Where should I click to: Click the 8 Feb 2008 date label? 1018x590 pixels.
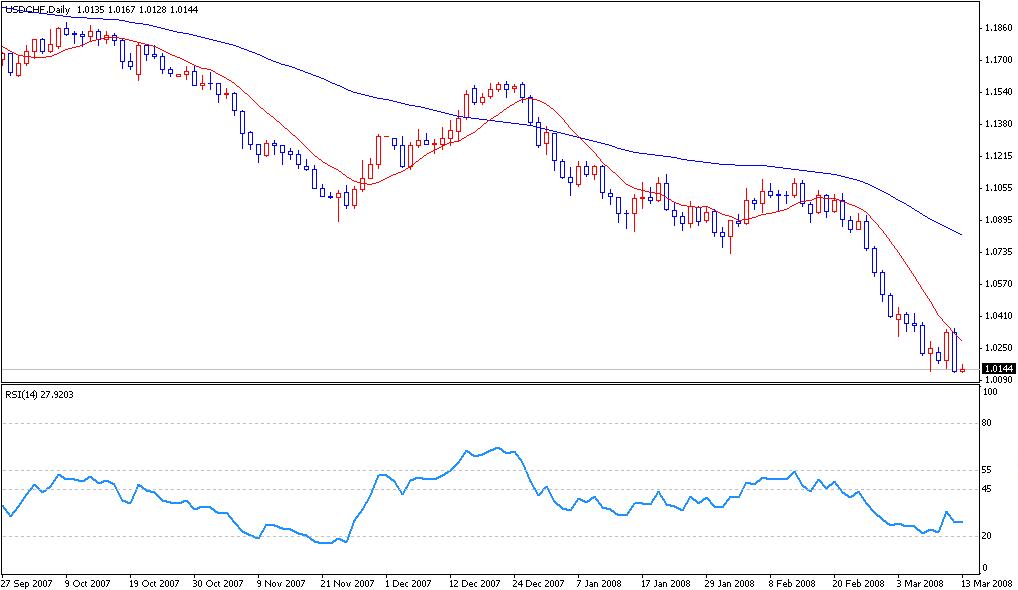(792, 584)
